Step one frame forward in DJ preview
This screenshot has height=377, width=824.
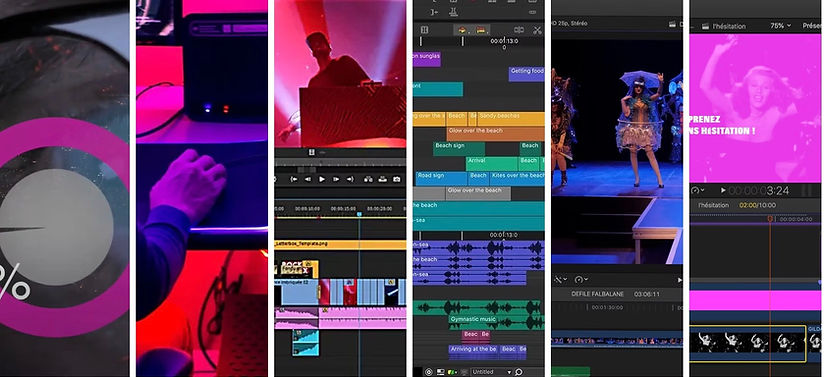coord(336,179)
